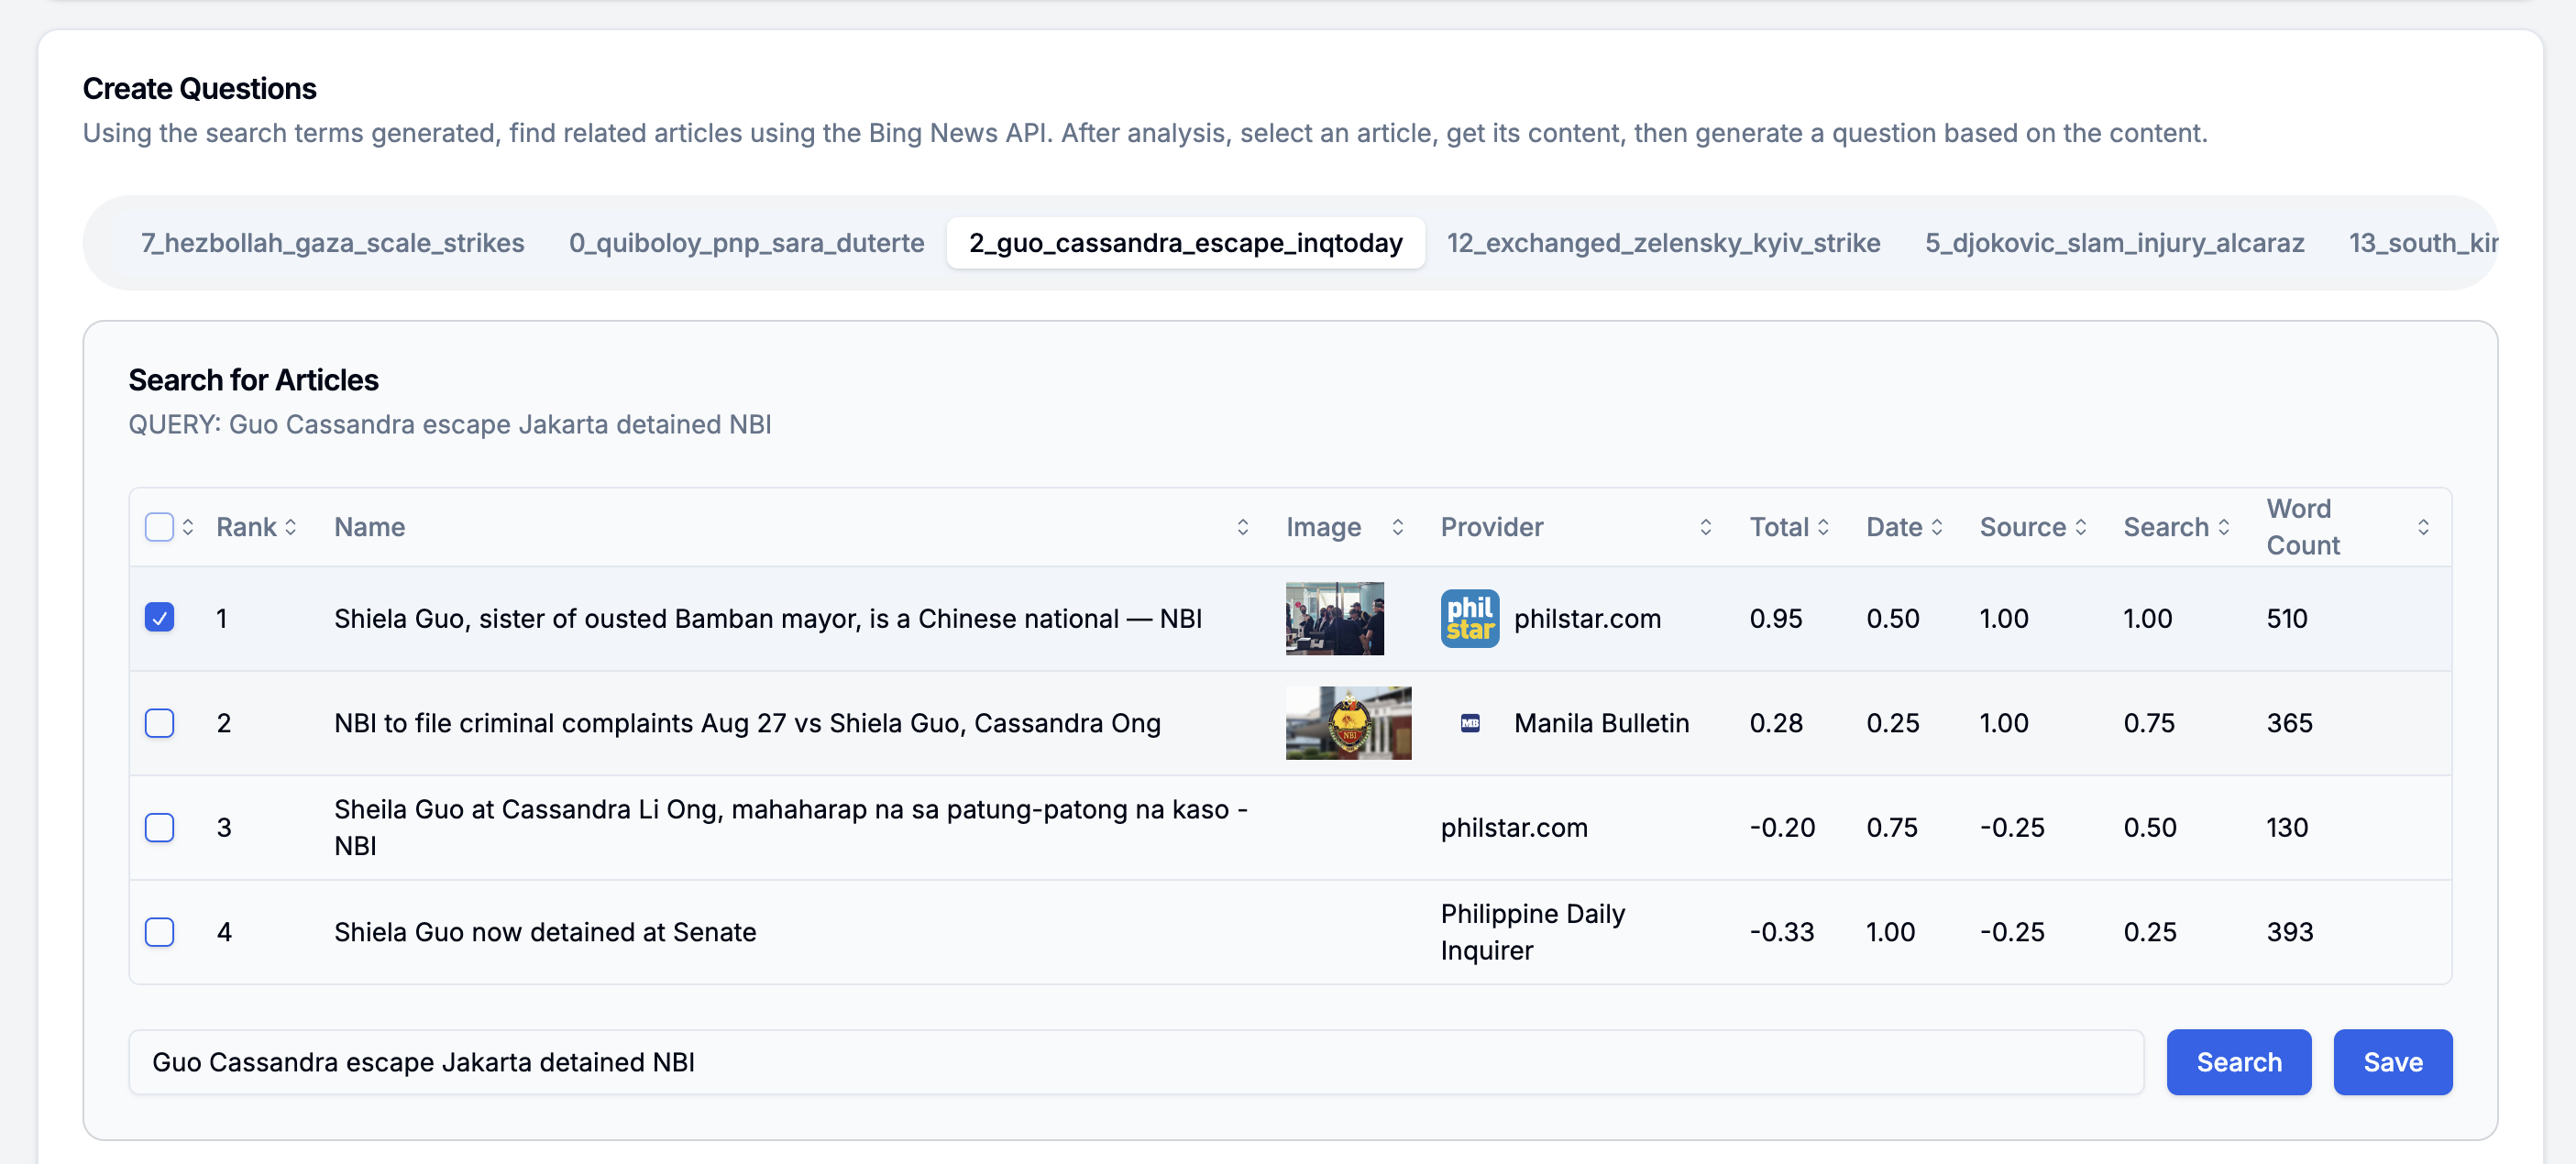Image resolution: width=2576 pixels, height=1164 pixels.
Task: Click word count '365'
Action: tap(2289, 723)
